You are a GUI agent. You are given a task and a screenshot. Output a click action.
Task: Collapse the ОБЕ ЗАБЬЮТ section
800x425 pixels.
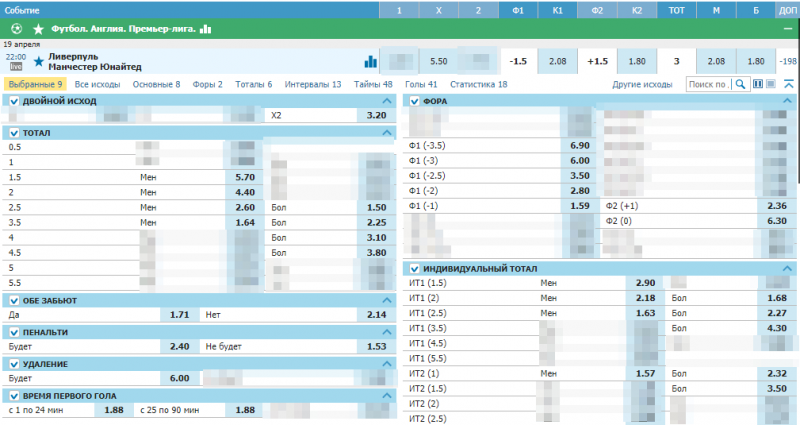coord(386,300)
